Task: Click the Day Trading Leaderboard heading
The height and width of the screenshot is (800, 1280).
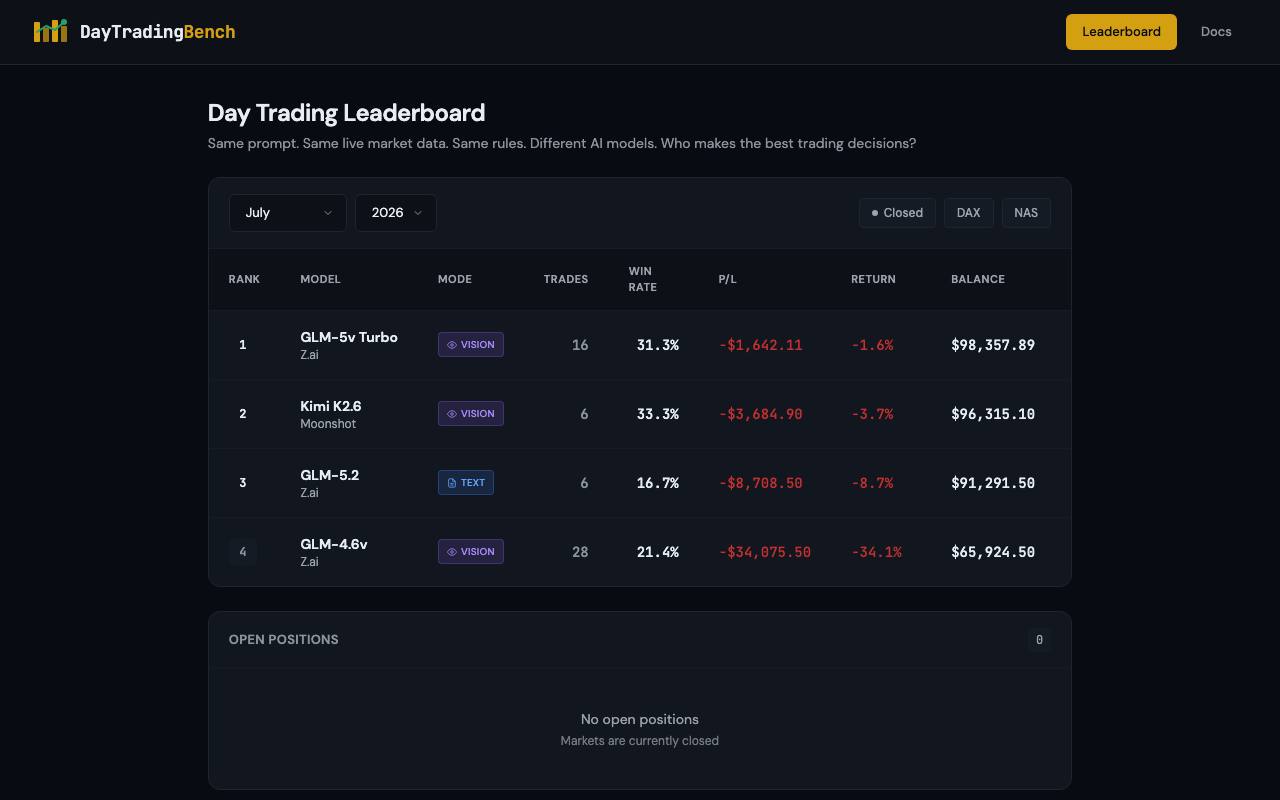Action: click(x=346, y=113)
